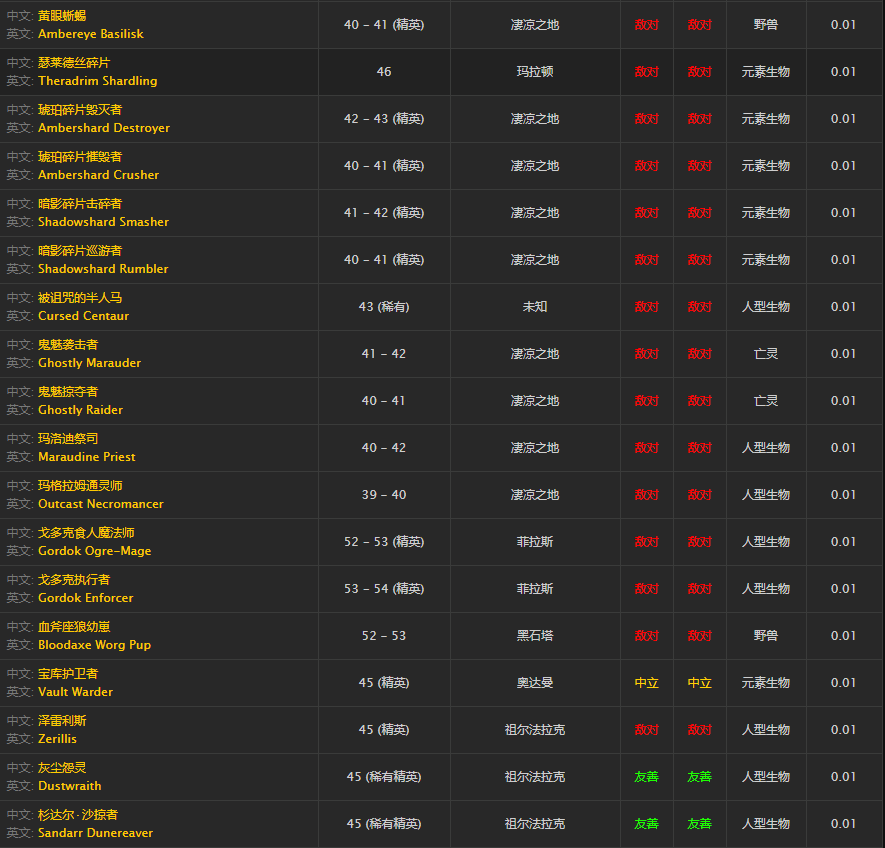Open Outcast Necromancer page
The width and height of the screenshot is (885, 848).
(x=100, y=504)
